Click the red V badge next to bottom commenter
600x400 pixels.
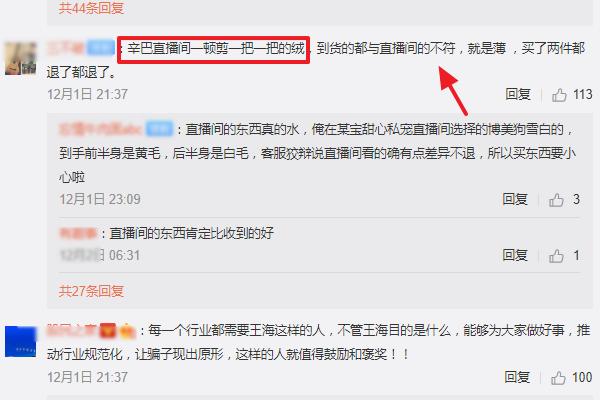point(108,331)
